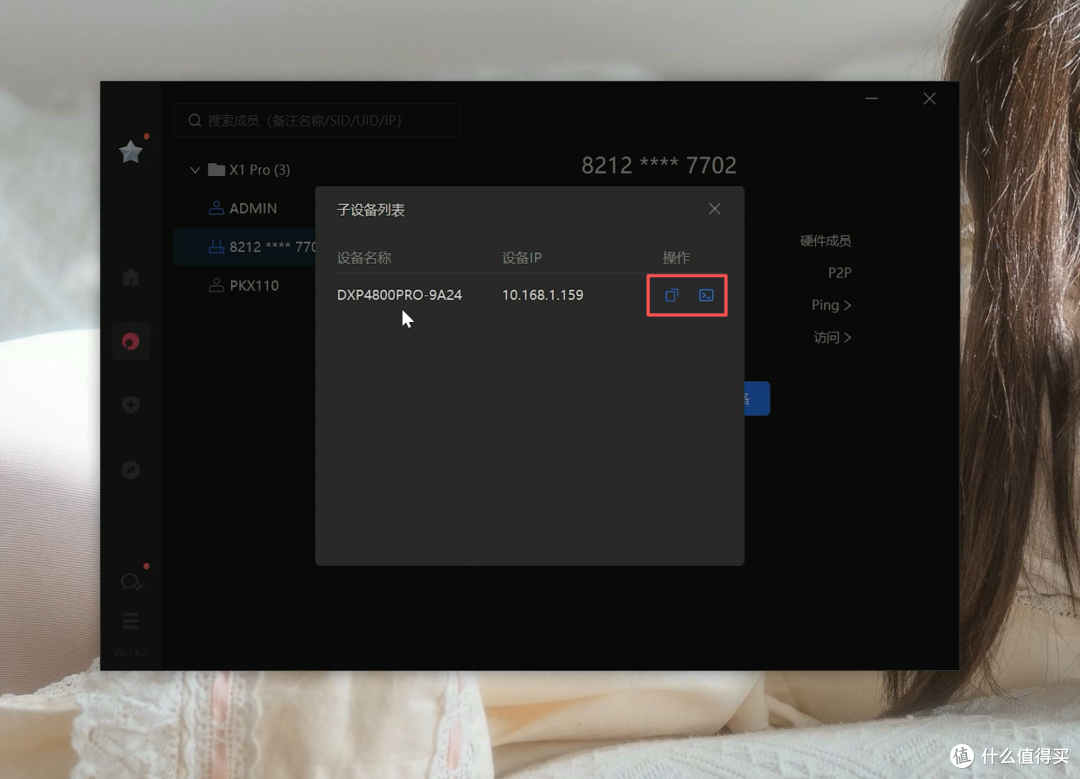The height and width of the screenshot is (779, 1080).
Task: Click the star icon in sidebar
Action: (131, 152)
